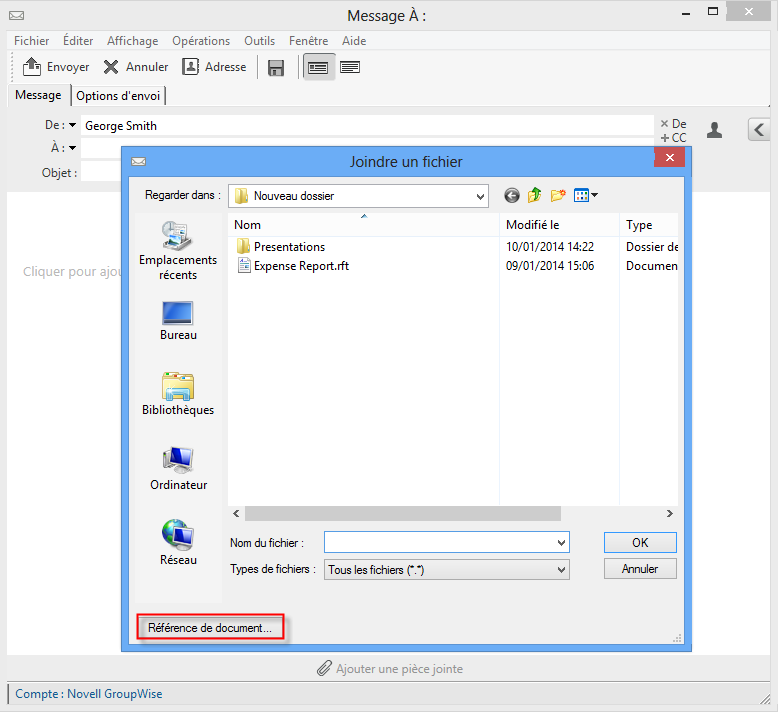Click the horizontal scrollbar left arrow
Image resolution: width=778 pixels, height=712 pixels.
(x=236, y=514)
